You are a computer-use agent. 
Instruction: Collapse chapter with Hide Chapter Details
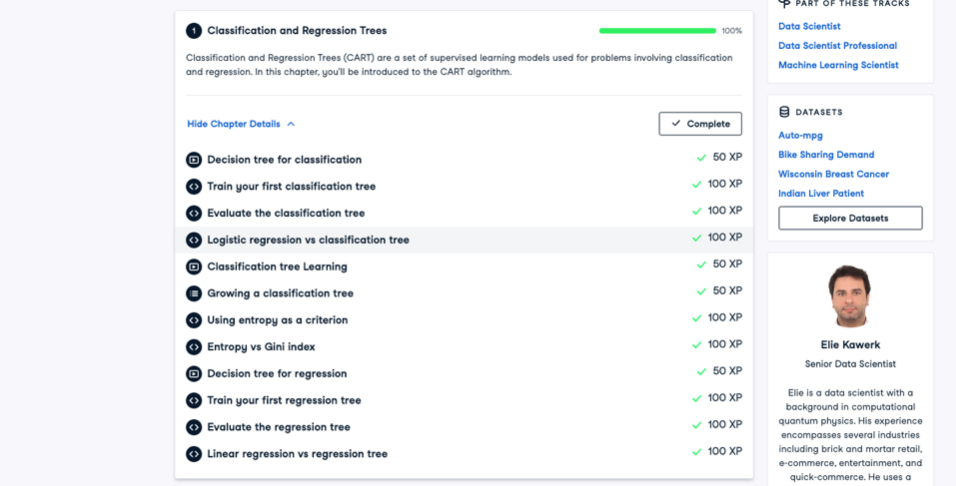point(234,124)
